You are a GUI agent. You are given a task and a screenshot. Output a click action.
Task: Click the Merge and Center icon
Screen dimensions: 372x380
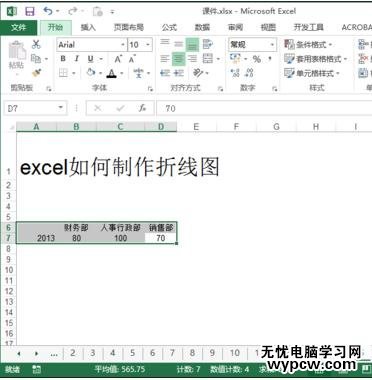208,59
